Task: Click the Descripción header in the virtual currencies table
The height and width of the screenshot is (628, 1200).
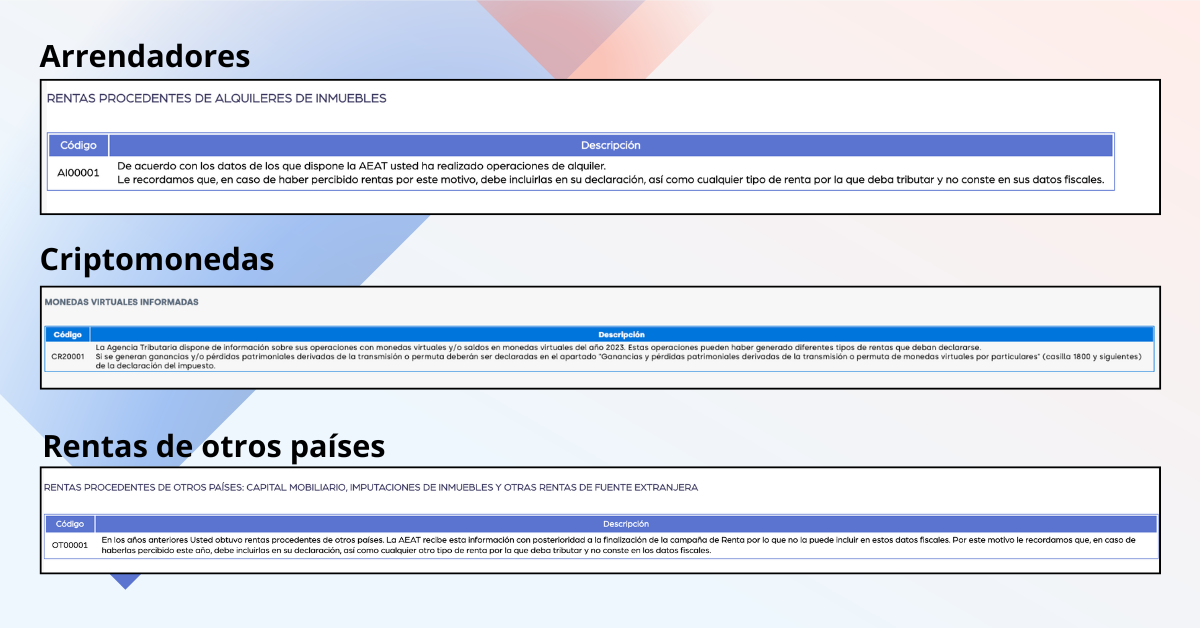Action: pos(621,334)
